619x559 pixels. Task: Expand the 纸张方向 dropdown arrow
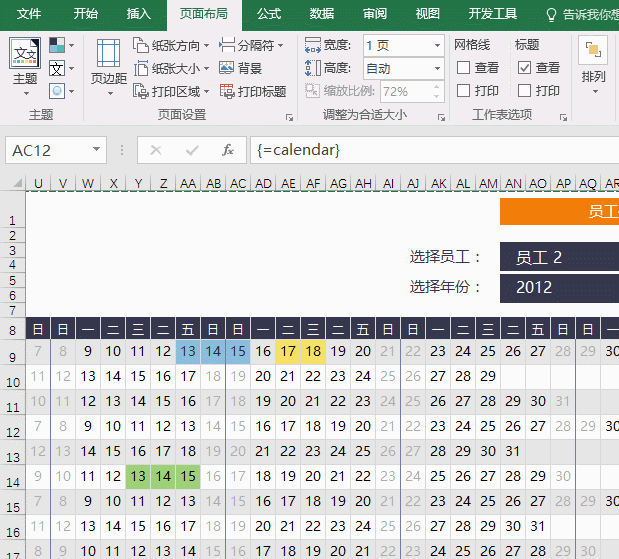[206, 46]
